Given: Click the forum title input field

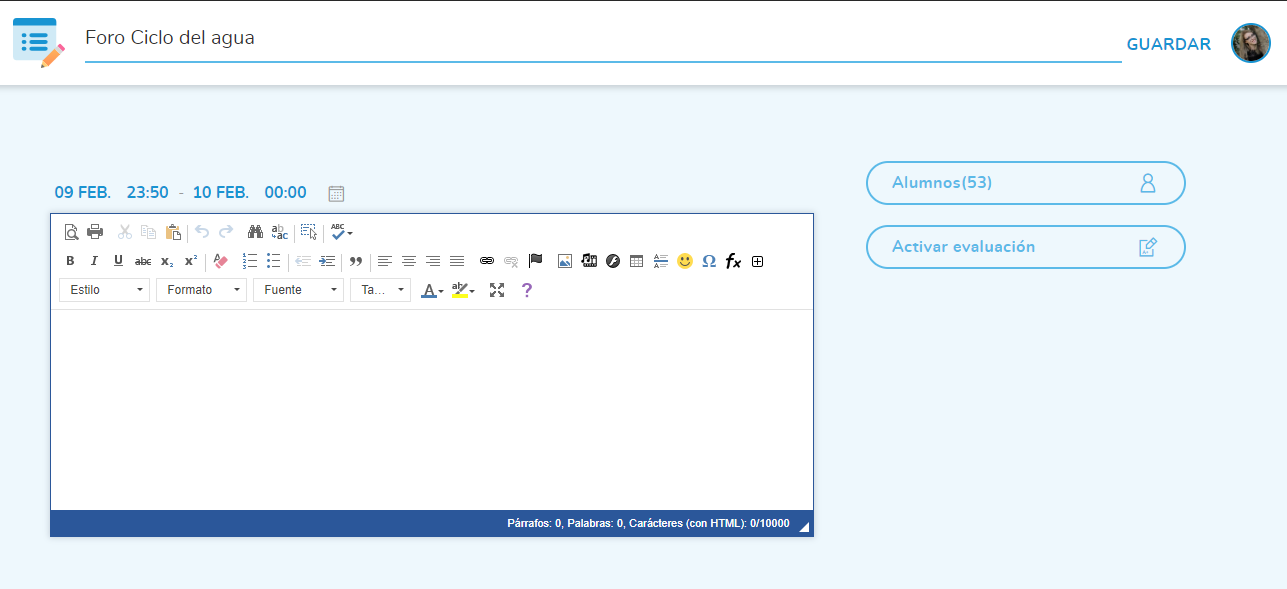Looking at the screenshot, I should [x=602, y=39].
